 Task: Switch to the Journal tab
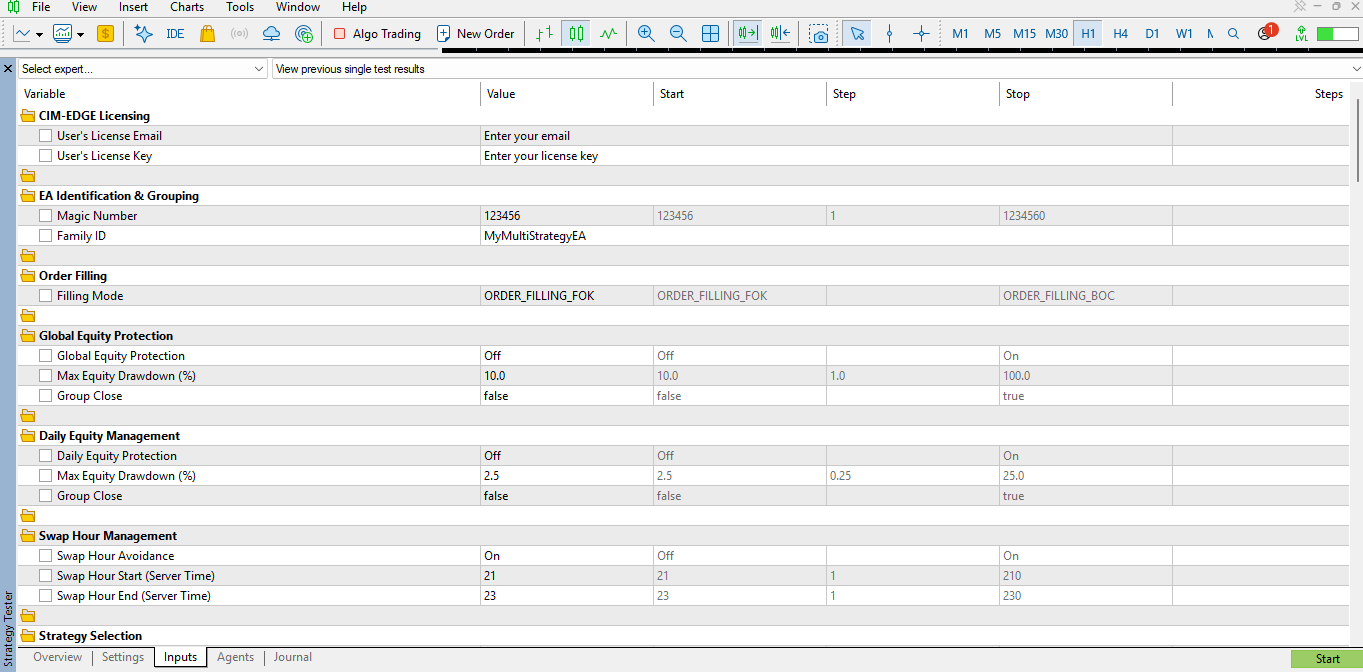tap(293, 657)
